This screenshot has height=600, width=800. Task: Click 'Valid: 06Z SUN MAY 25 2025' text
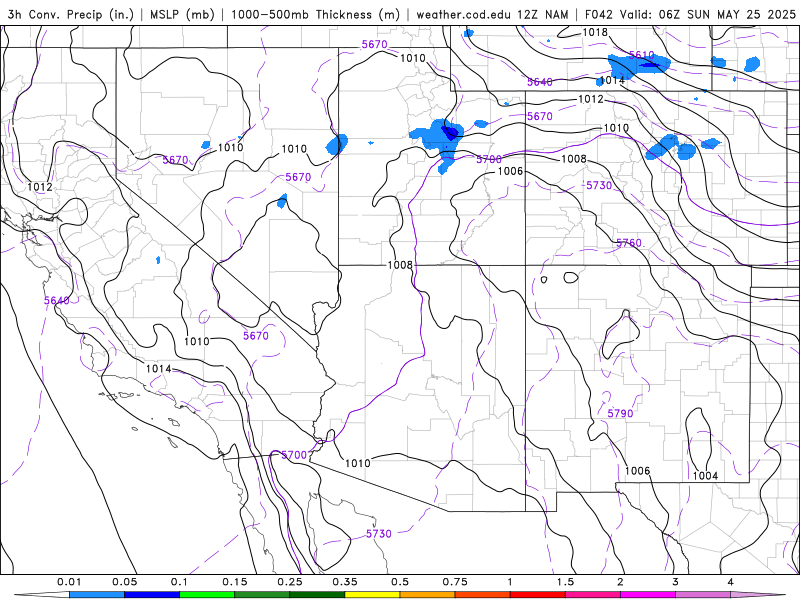(x=708, y=14)
